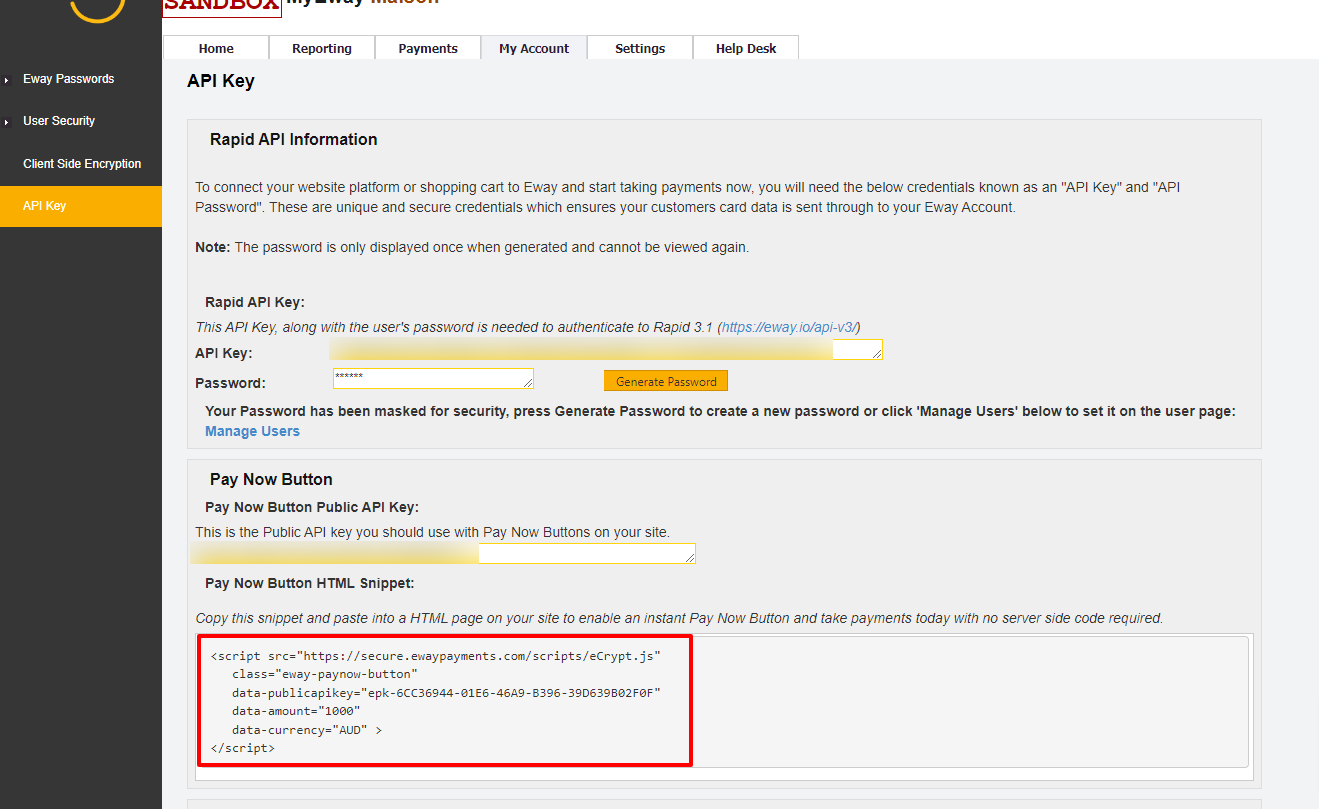Open User Security in the sidebar

point(59,121)
